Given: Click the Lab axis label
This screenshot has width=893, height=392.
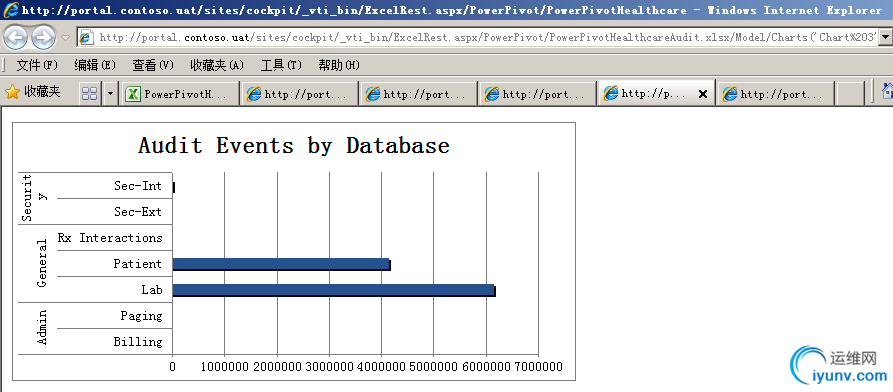Looking at the screenshot, I should point(152,290).
